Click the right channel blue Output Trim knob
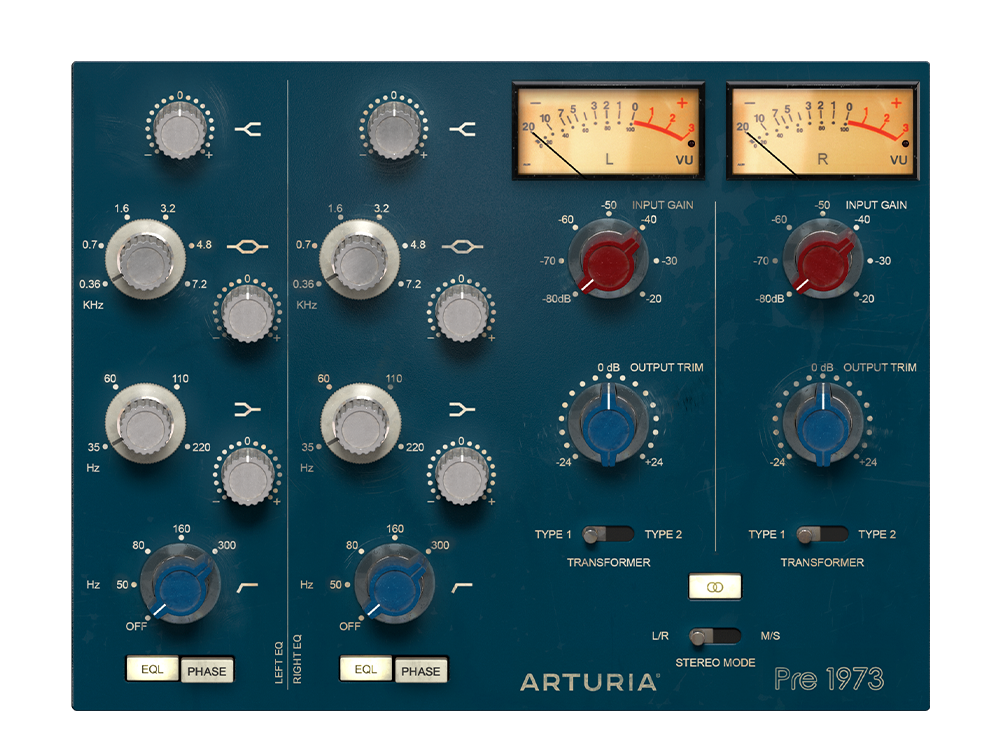 point(822,426)
